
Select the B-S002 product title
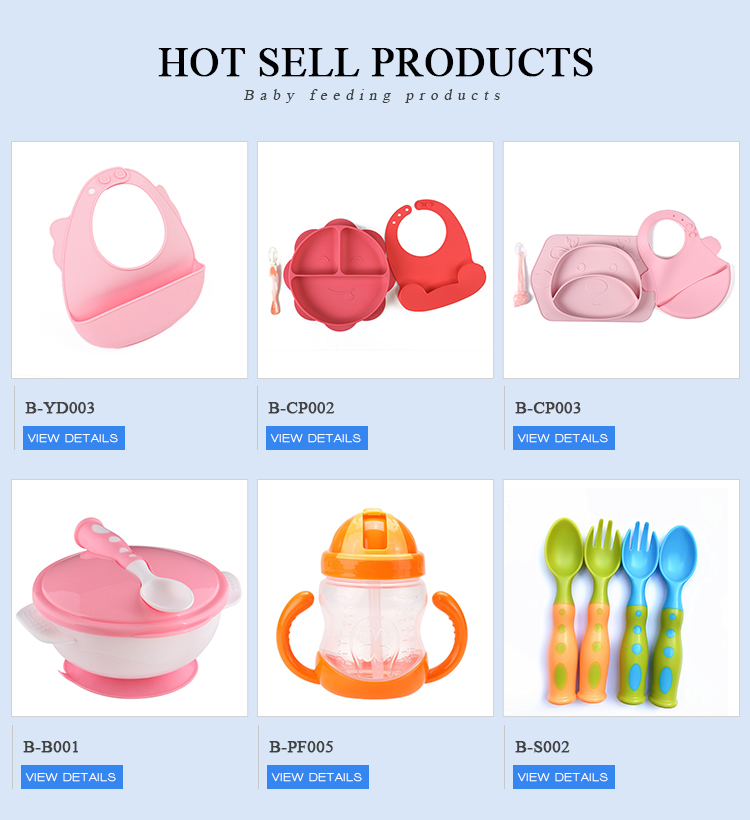coord(542,747)
